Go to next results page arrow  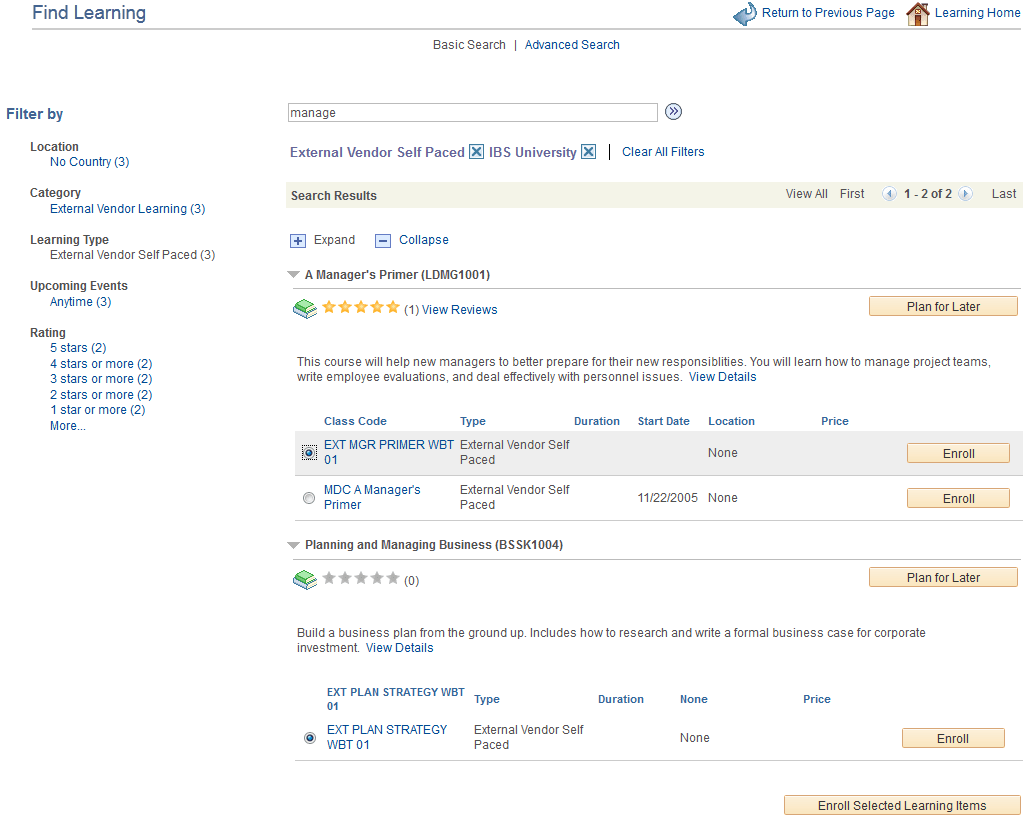click(x=964, y=194)
